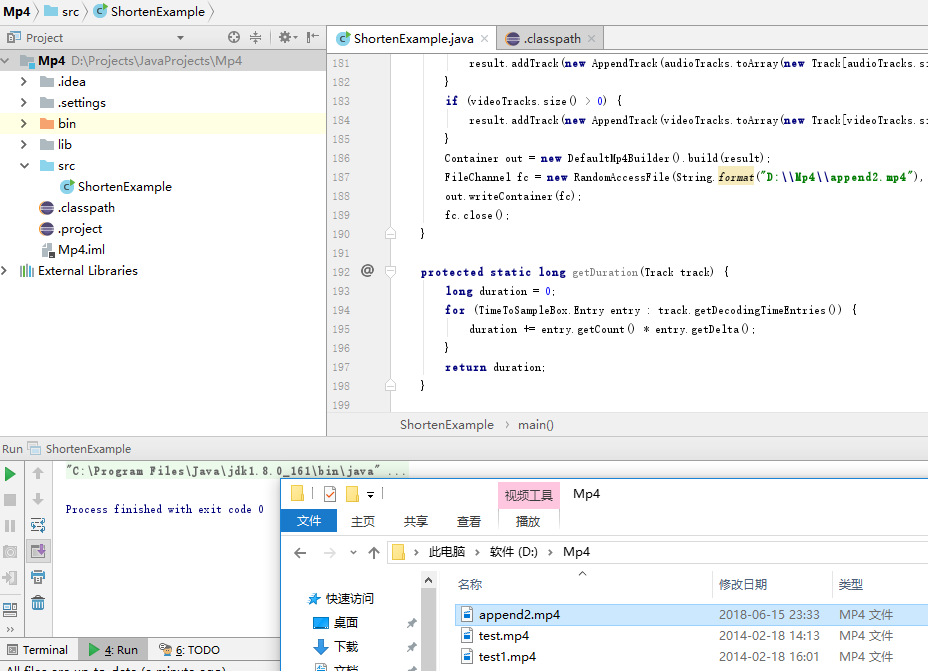
Task: Click ShortenExample breadcrumb in navigation bar
Action: [x=149, y=11]
